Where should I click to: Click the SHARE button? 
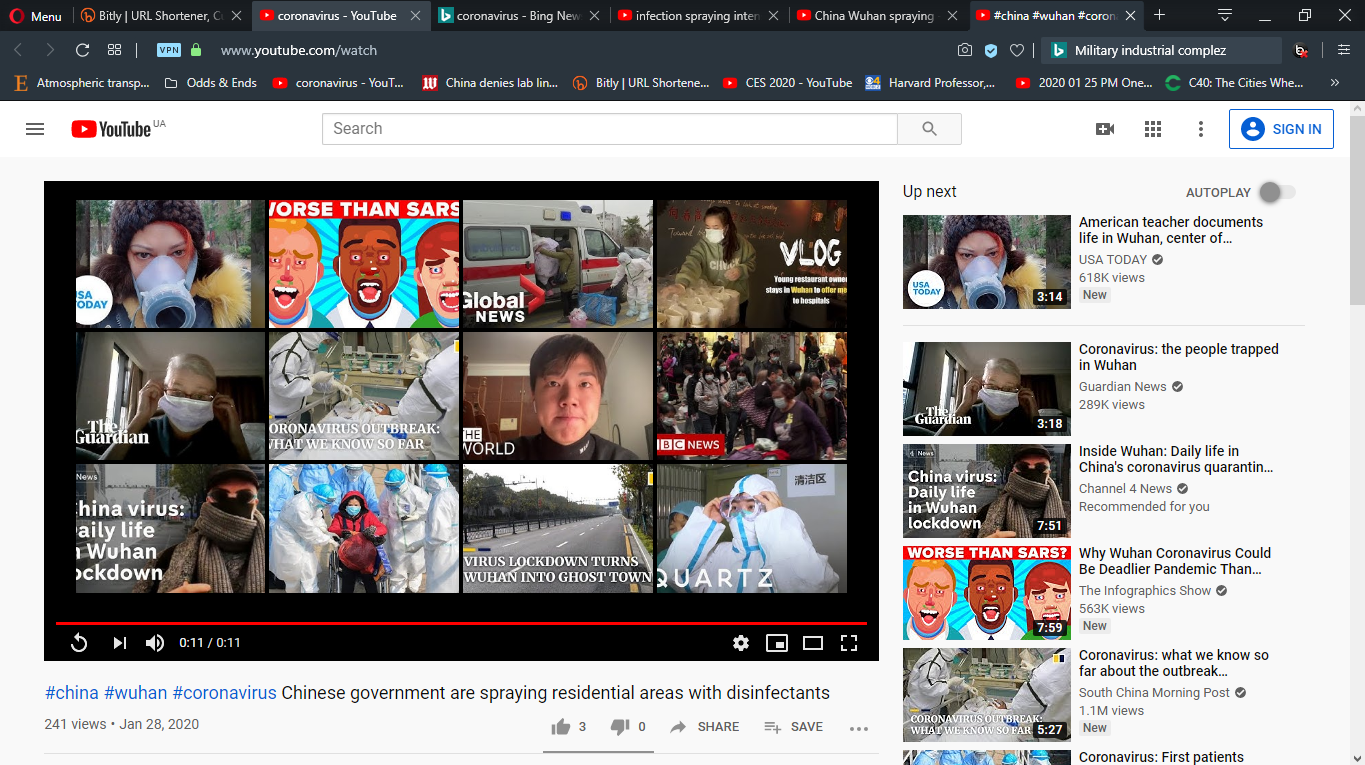pyautogui.click(x=705, y=727)
